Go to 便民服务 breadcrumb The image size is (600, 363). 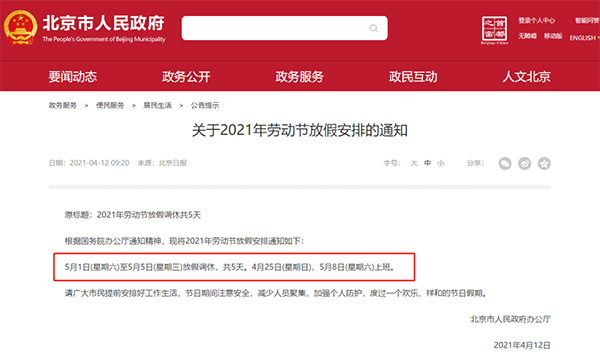click(110, 105)
